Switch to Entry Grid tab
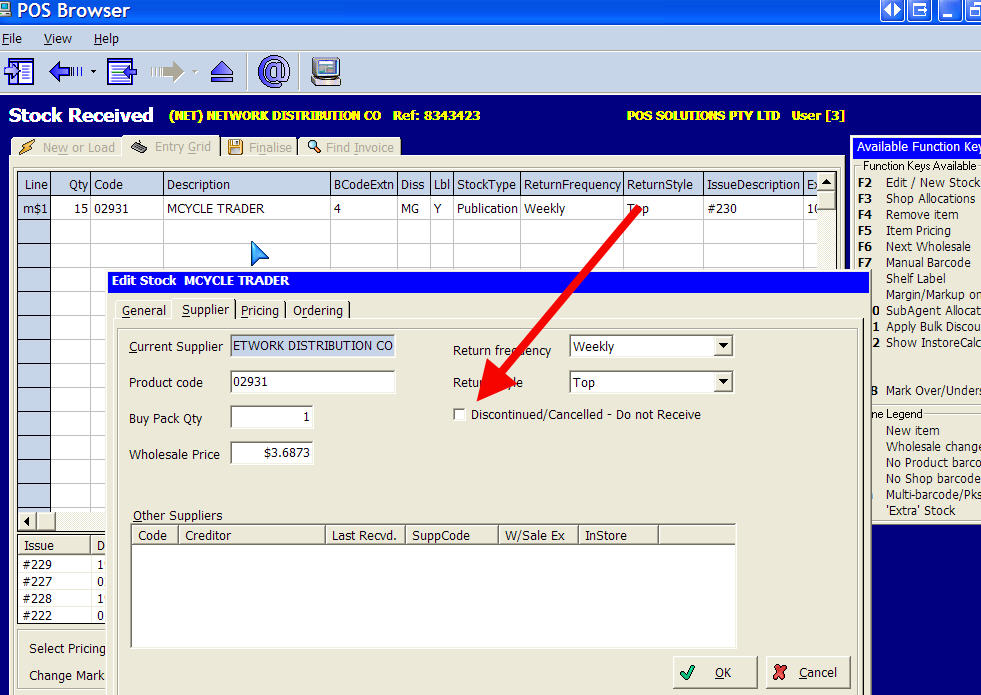 click(171, 146)
